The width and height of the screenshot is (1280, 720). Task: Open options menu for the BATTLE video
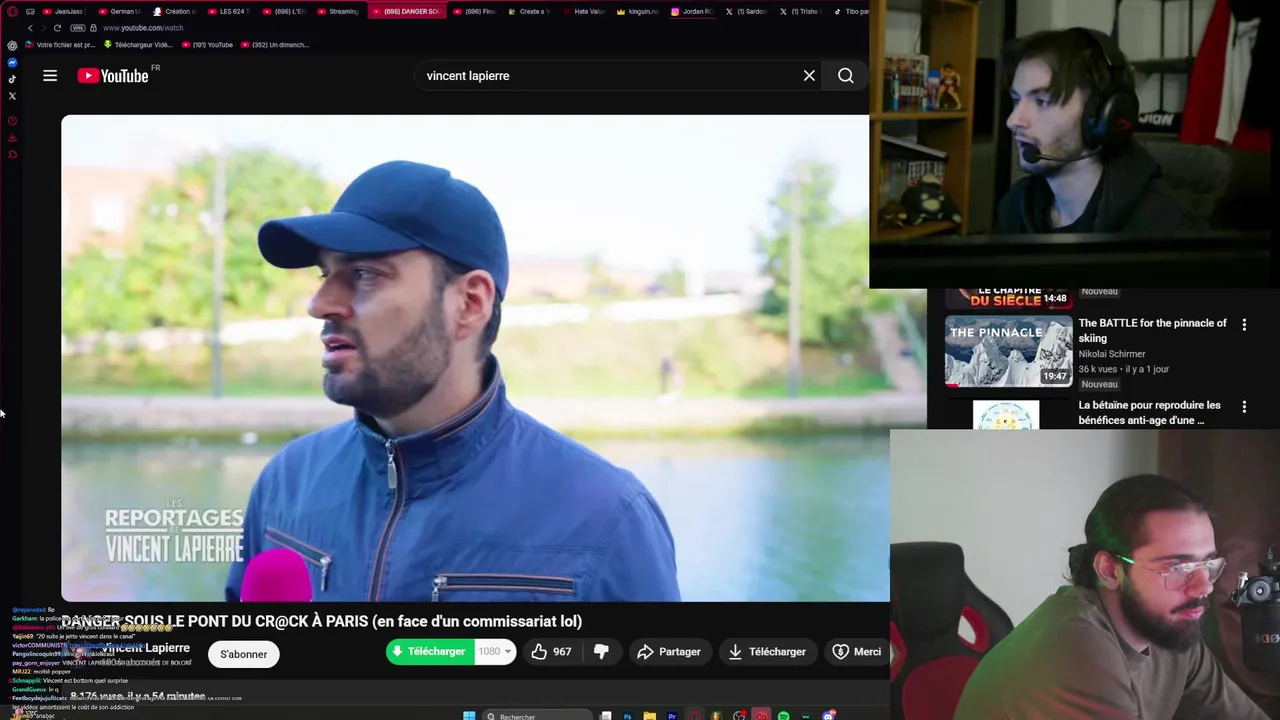pyautogui.click(x=1244, y=325)
